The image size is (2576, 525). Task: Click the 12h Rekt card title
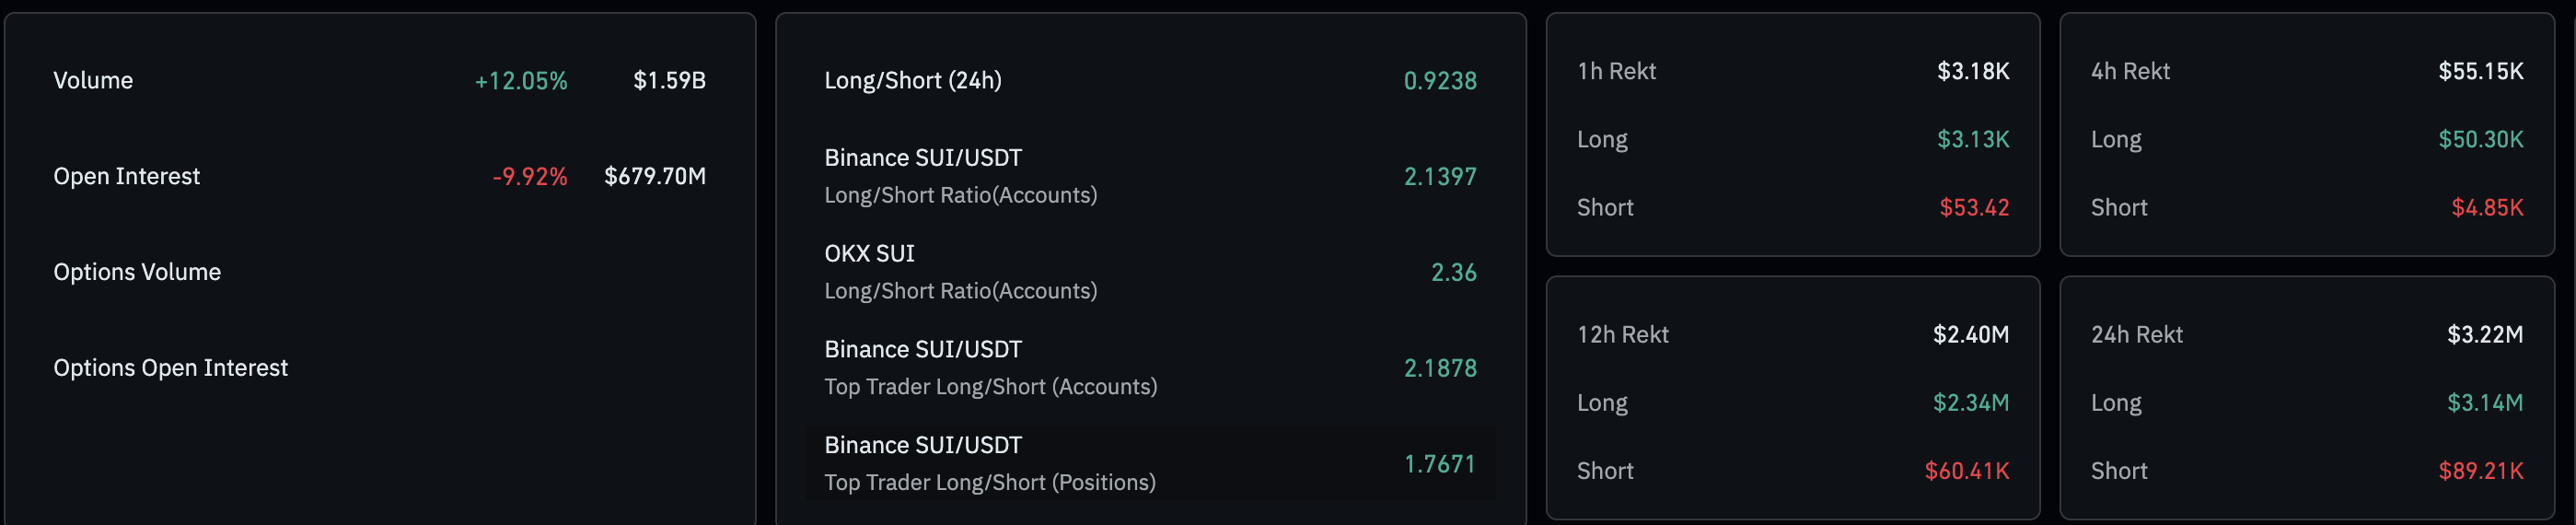tap(1622, 334)
